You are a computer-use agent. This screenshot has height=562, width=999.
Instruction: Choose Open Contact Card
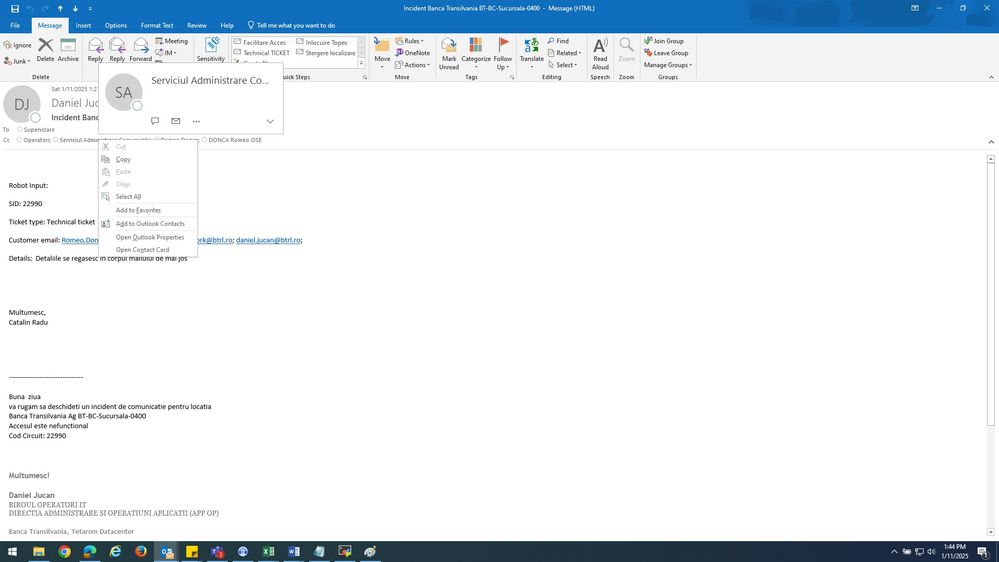click(x=148, y=250)
